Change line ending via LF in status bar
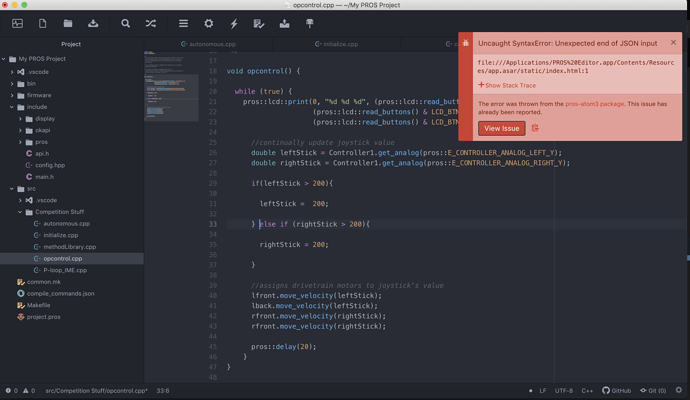 point(543,391)
